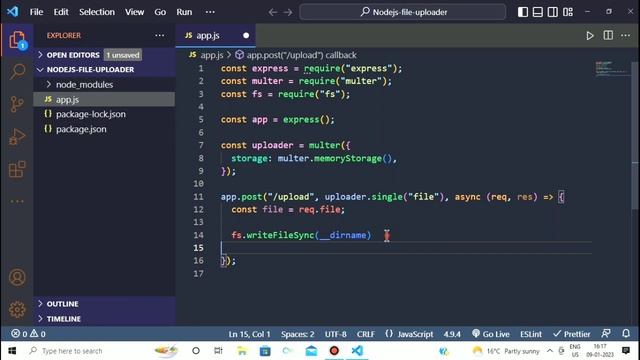
Task: Change indentation via Spaces: 2
Action: tap(298, 334)
